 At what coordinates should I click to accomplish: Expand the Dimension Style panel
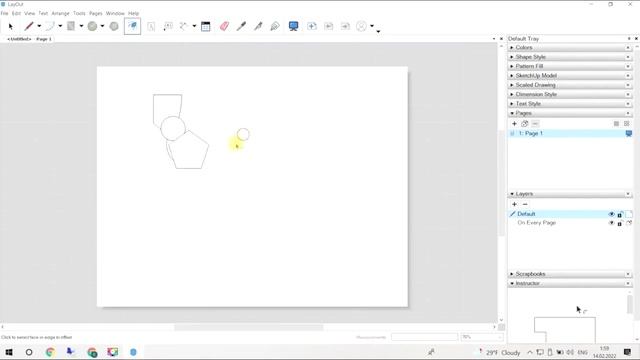pyautogui.click(x=570, y=95)
